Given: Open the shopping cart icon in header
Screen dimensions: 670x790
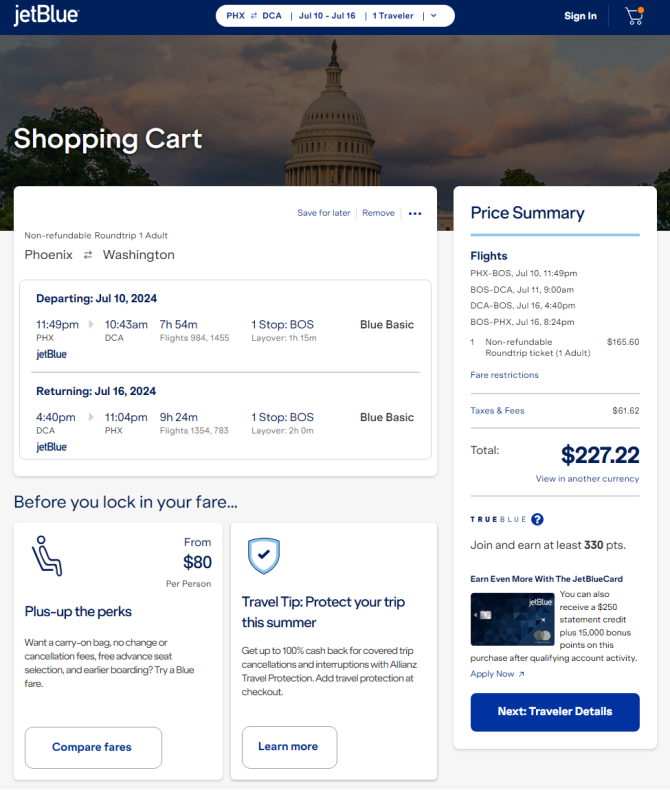Looking at the screenshot, I should [634, 16].
